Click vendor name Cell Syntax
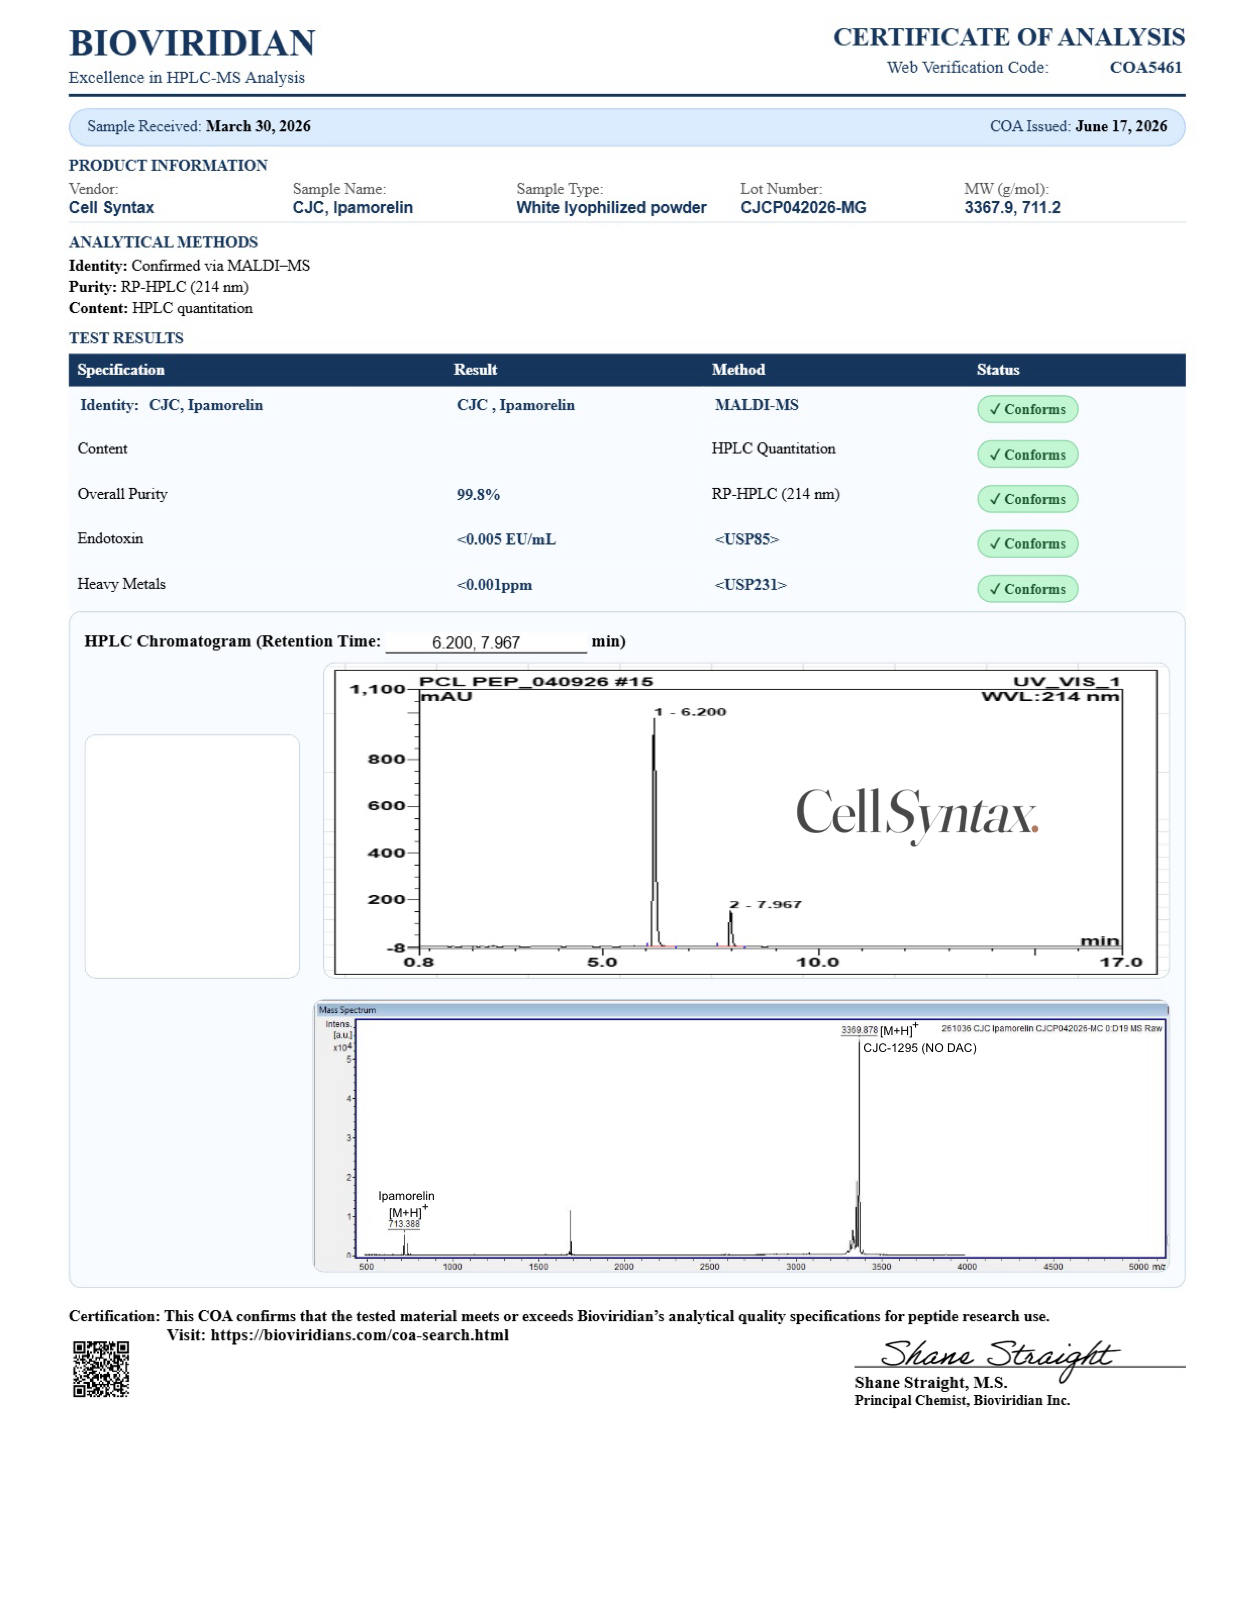 111,208
